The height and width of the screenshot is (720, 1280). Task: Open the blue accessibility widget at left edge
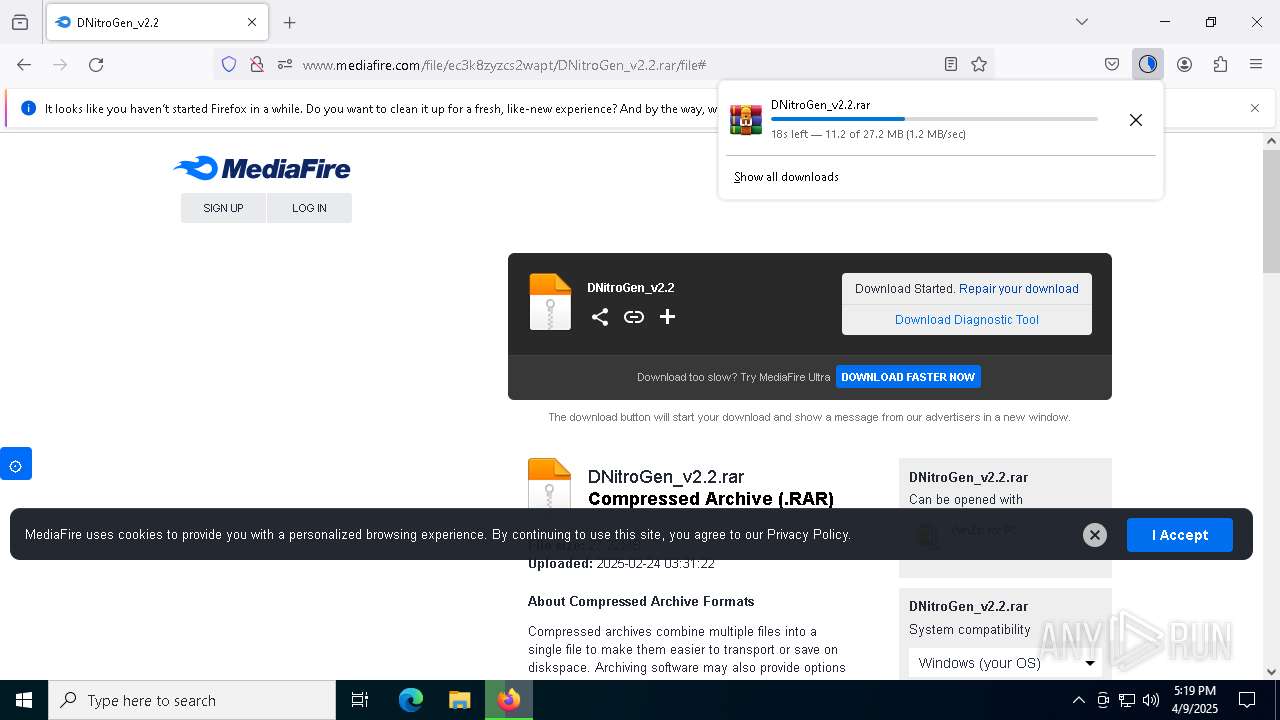16,464
